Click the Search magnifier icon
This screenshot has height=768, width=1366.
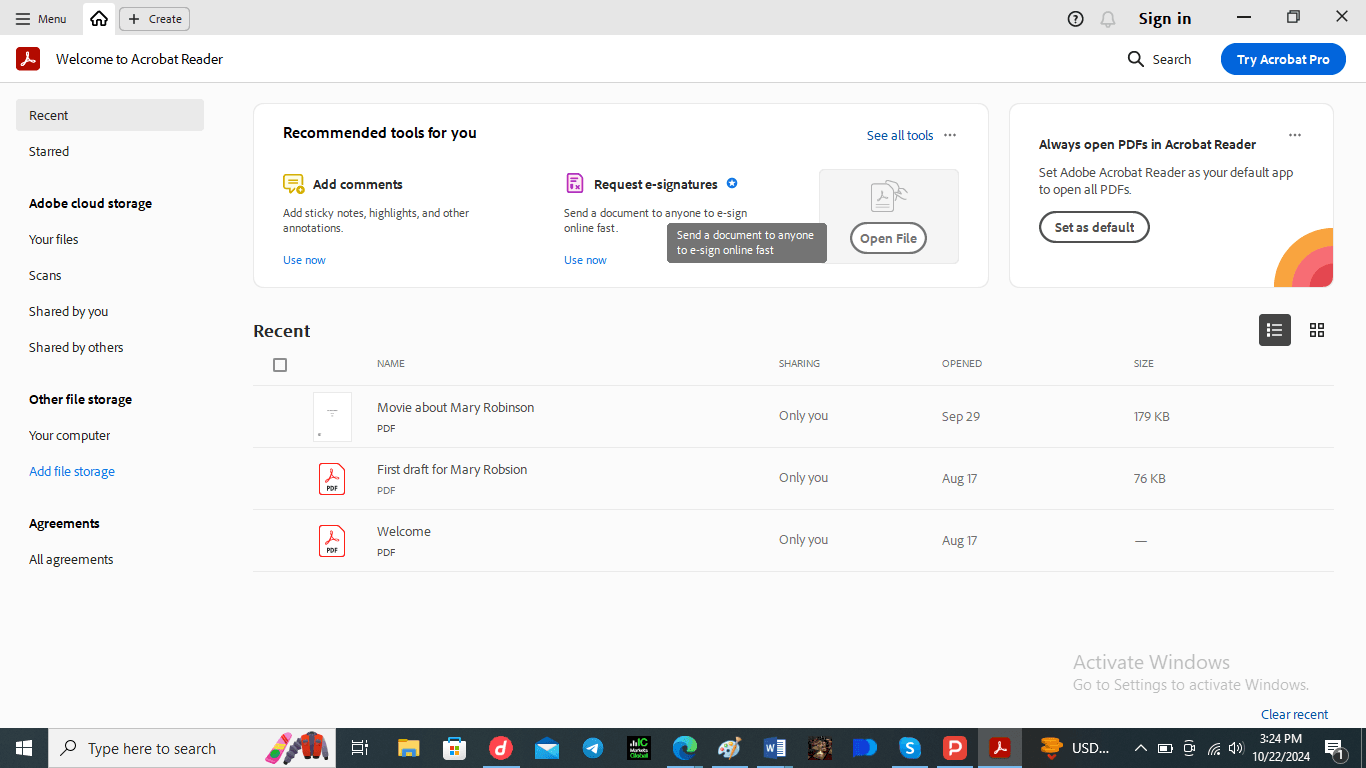coord(1136,59)
